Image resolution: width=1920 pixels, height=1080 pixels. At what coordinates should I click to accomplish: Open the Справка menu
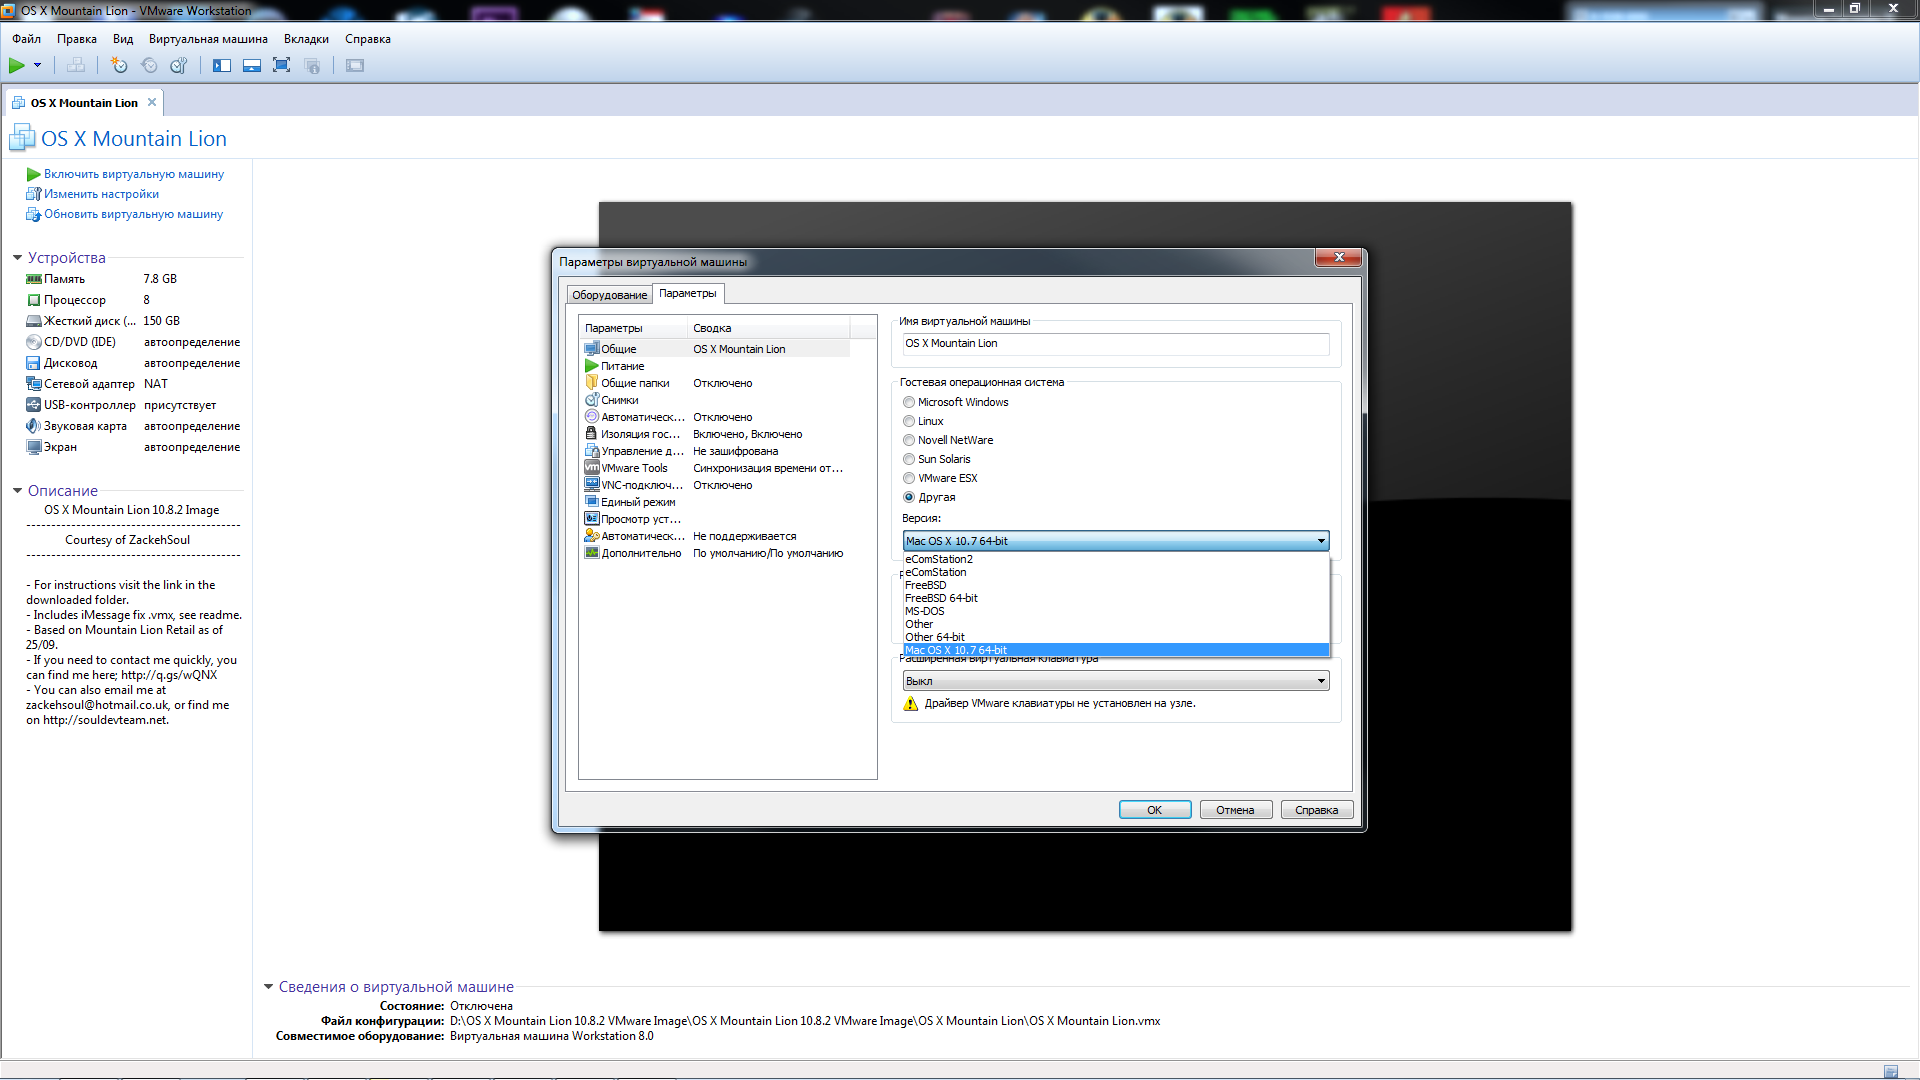pos(368,39)
